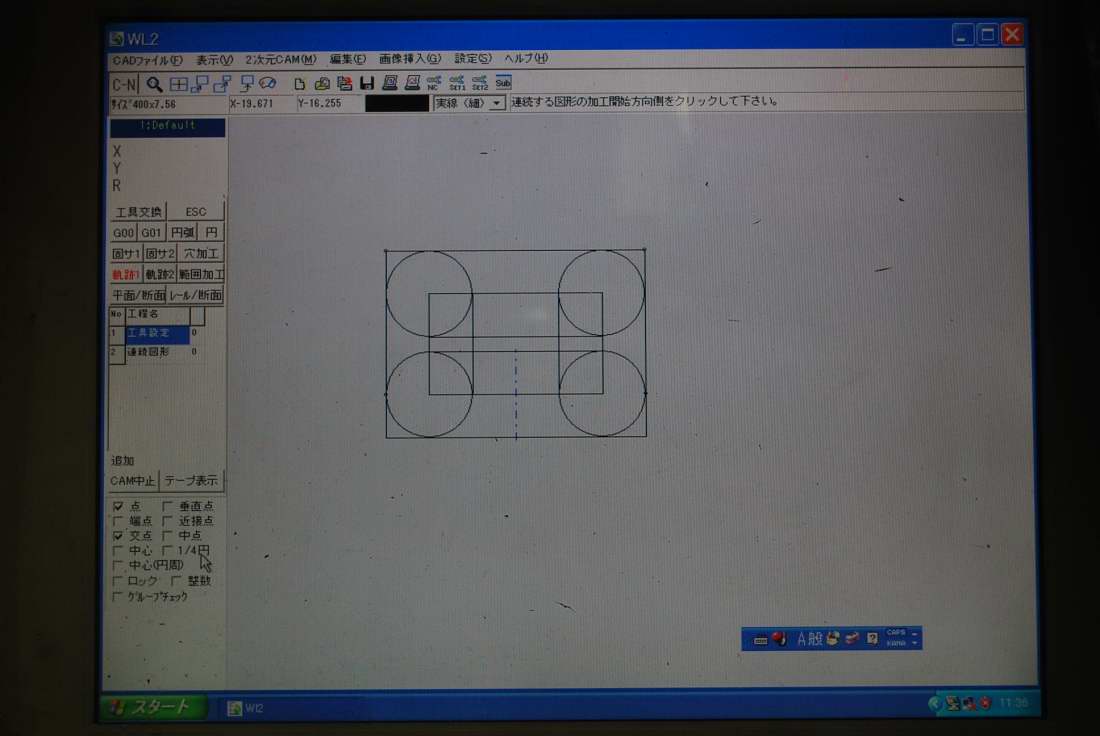Click the レール/断面 button
Viewport: 1100px width, 736px height.
tap(196, 295)
